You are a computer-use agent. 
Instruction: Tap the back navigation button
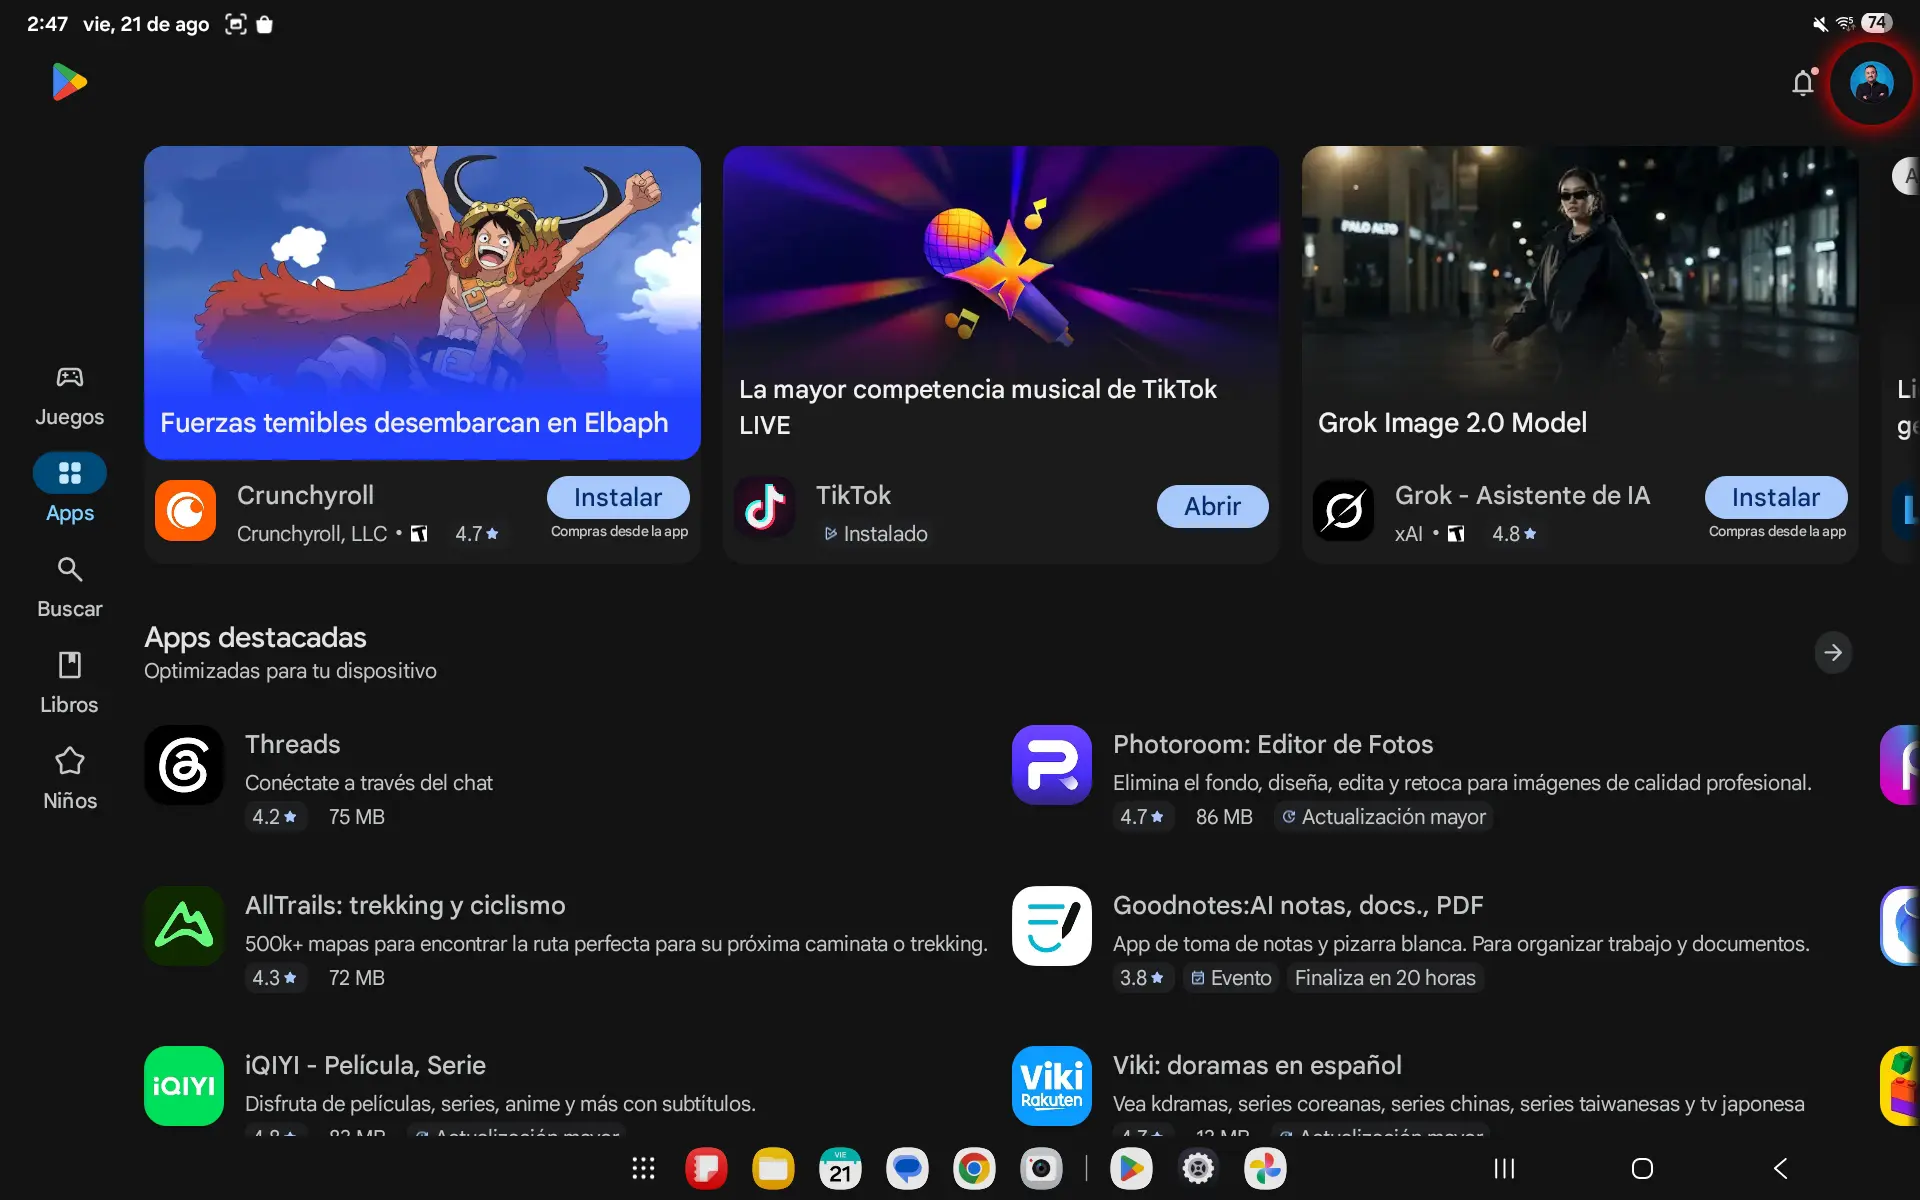(x=1780, y=1168)
